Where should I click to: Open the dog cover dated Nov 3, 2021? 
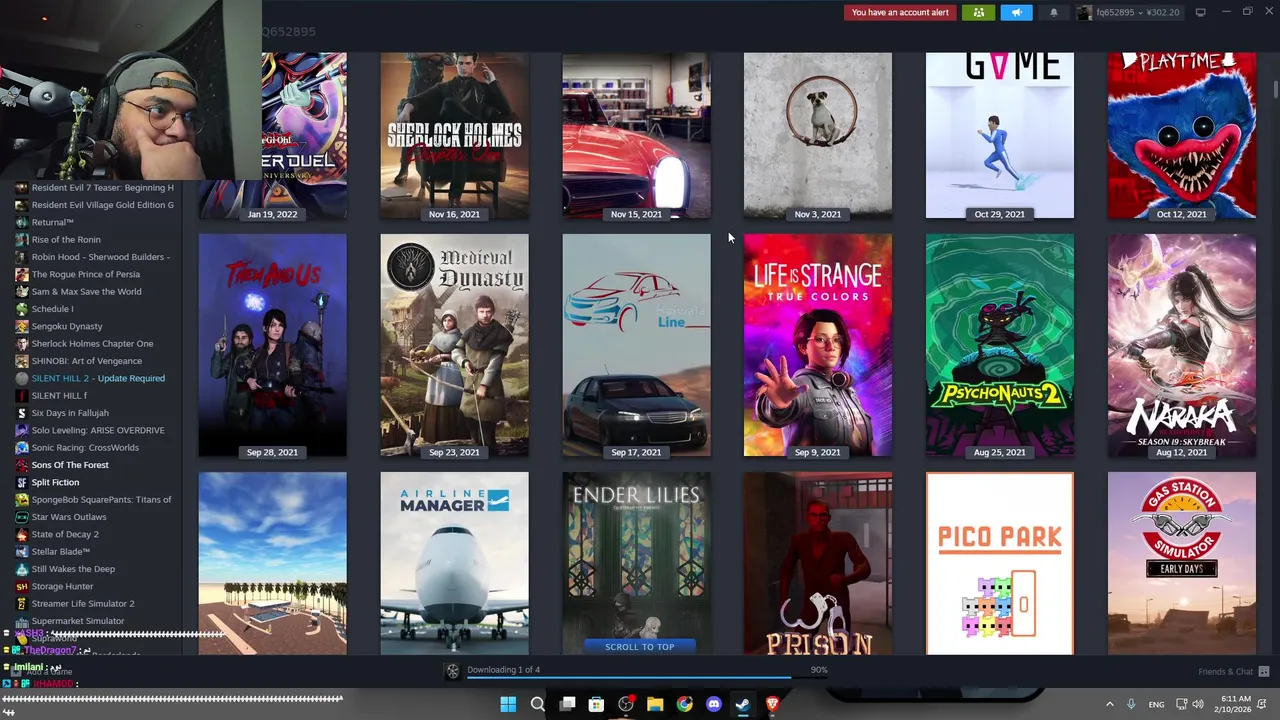pyautogui.click(x=817, y=135)
